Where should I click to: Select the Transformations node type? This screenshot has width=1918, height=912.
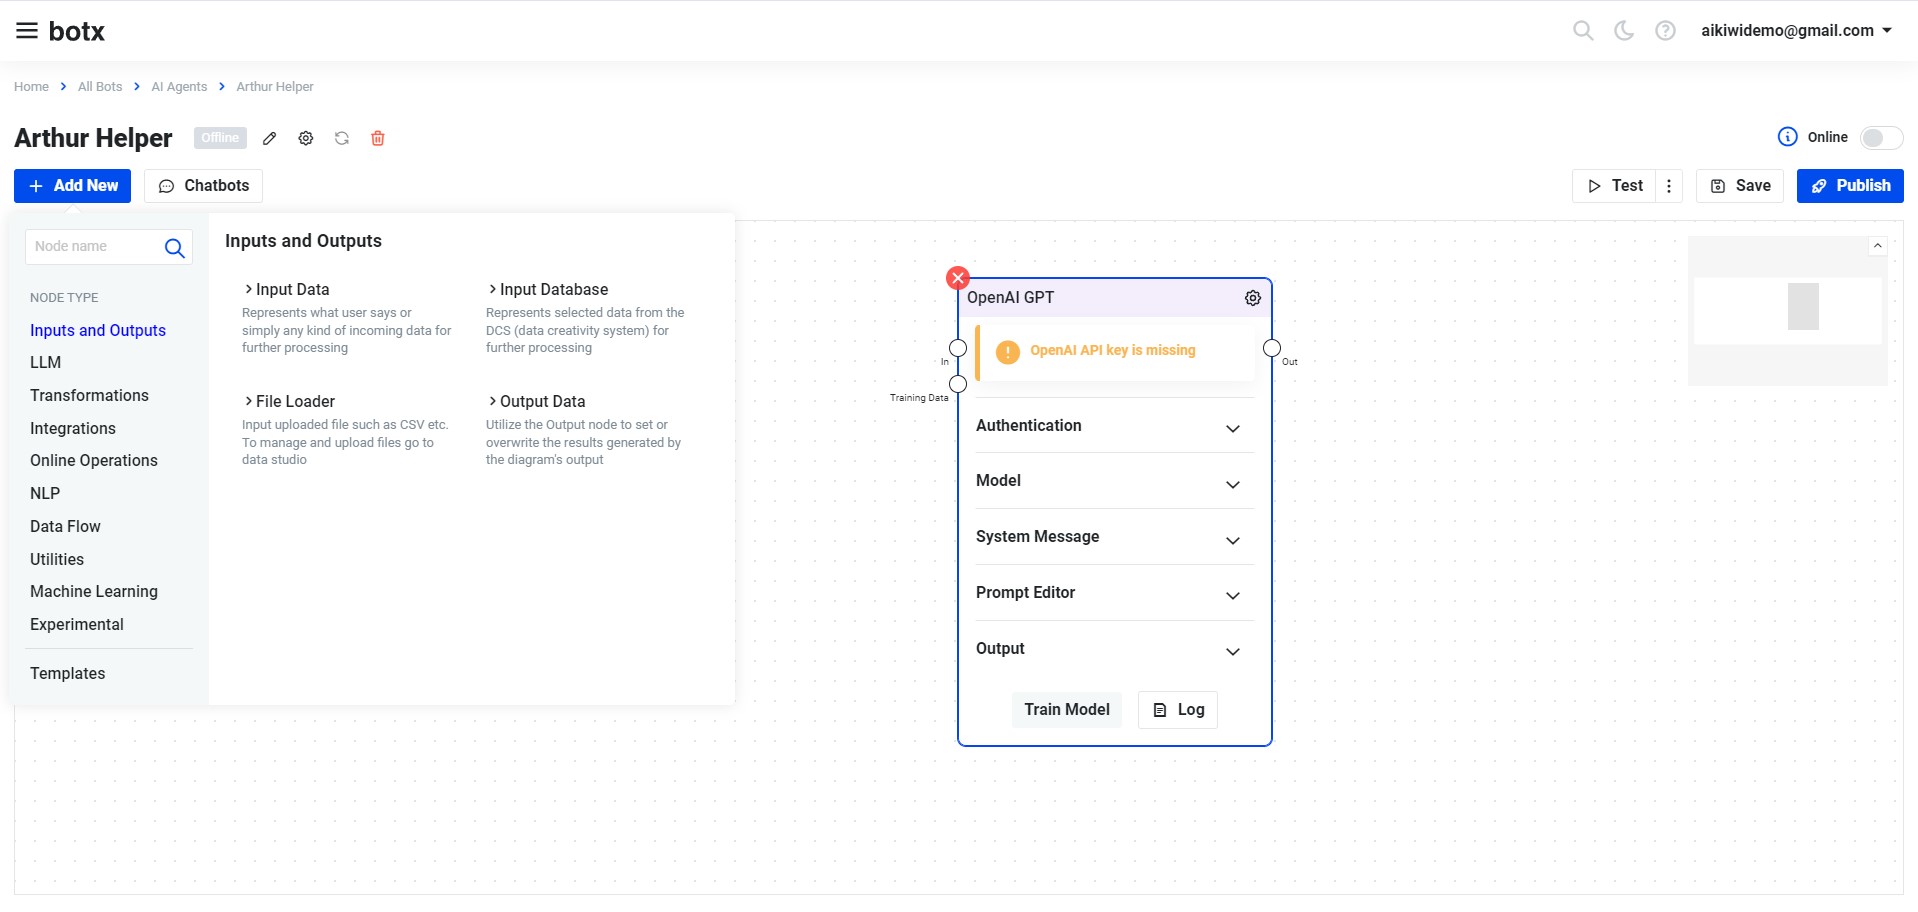point(89,396)
